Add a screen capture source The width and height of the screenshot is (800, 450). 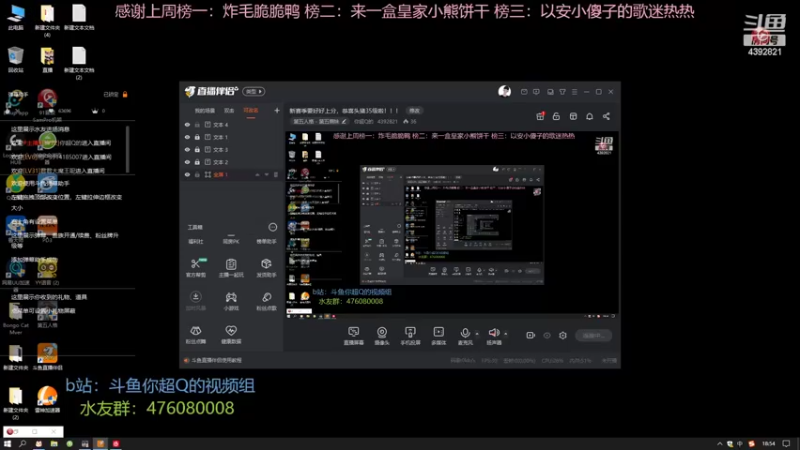coord(354,336)
